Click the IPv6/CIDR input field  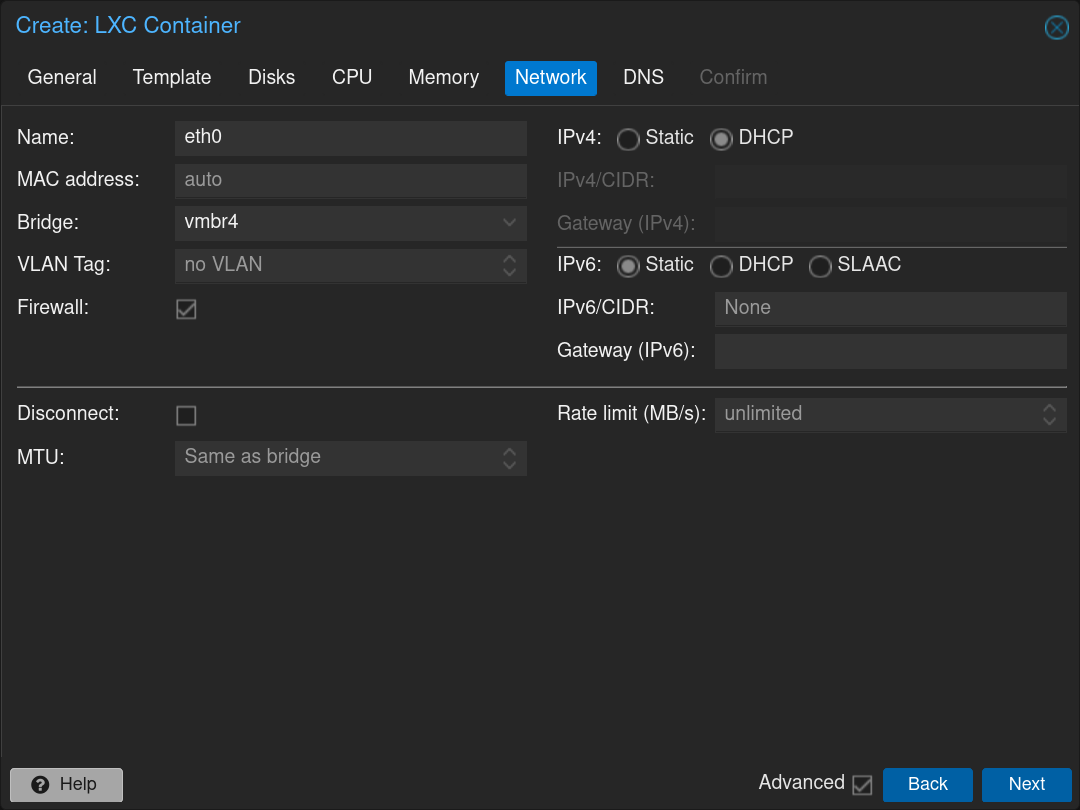[891, 308]
